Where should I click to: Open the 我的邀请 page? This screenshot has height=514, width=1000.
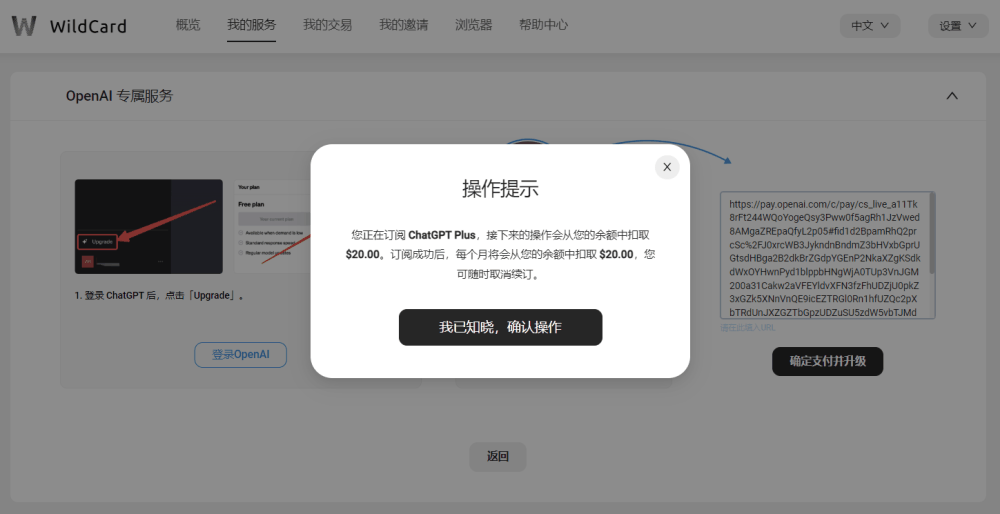[x=403, y=25]
